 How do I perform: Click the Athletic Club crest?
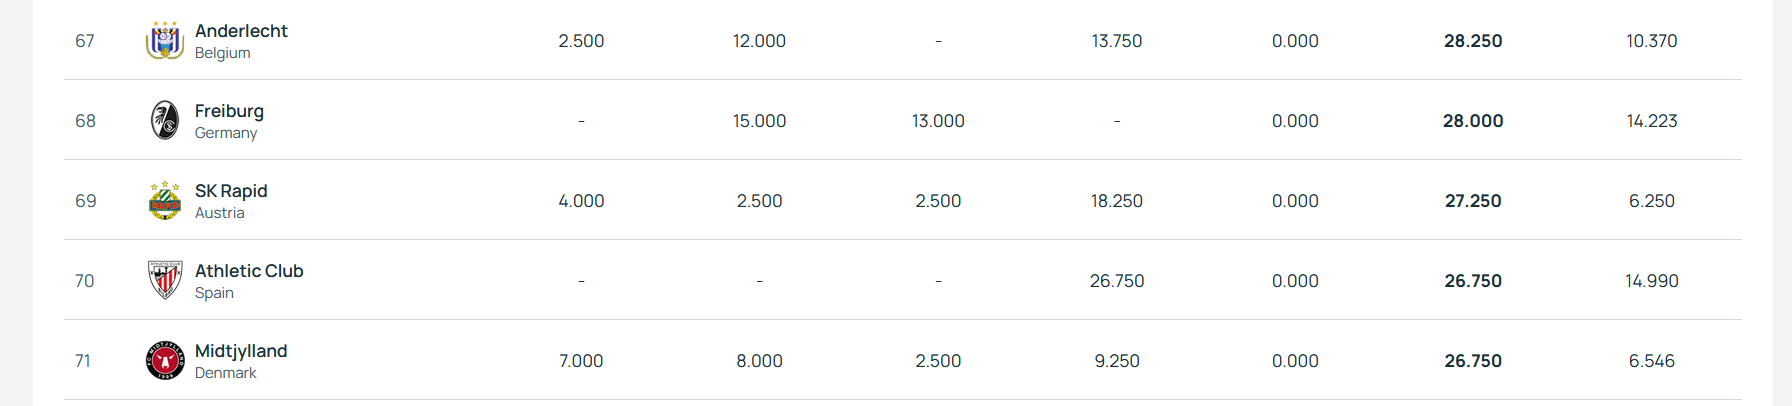(165, 281)
